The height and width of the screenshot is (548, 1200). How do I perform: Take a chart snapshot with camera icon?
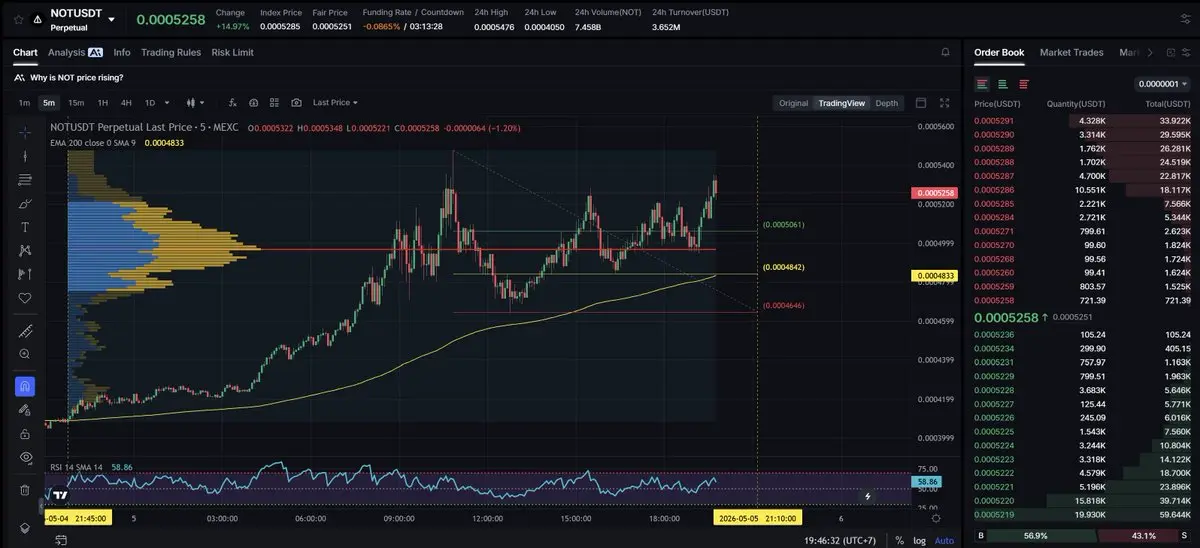tap(296, 102)
